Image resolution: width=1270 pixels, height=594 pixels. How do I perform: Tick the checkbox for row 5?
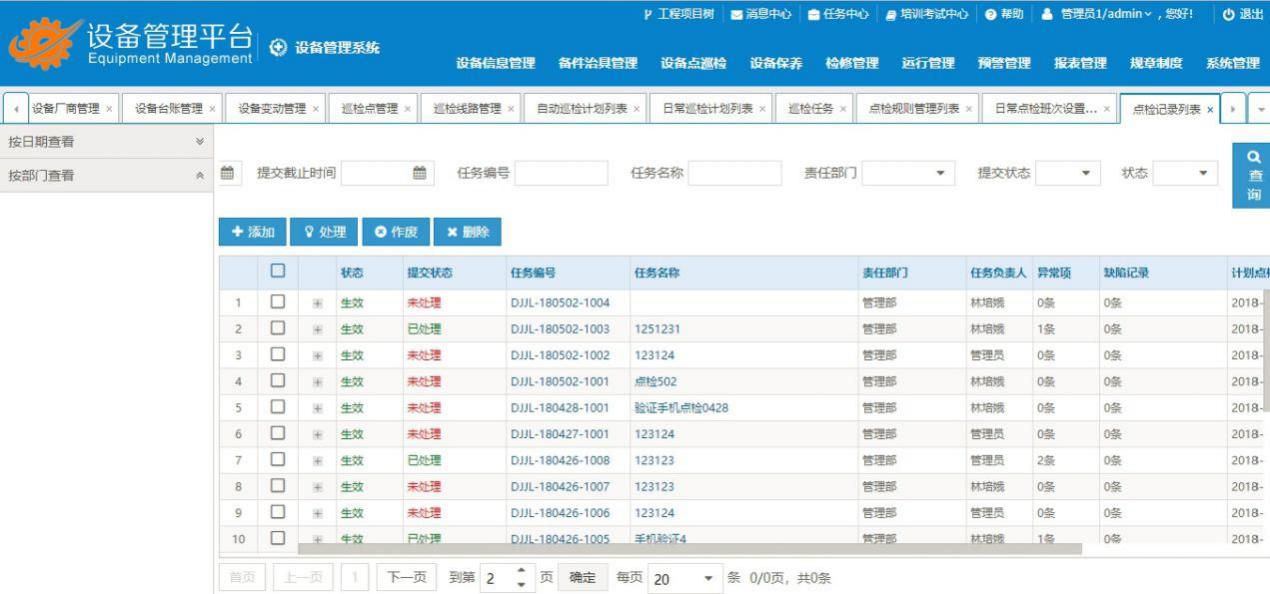click(278, 408)
